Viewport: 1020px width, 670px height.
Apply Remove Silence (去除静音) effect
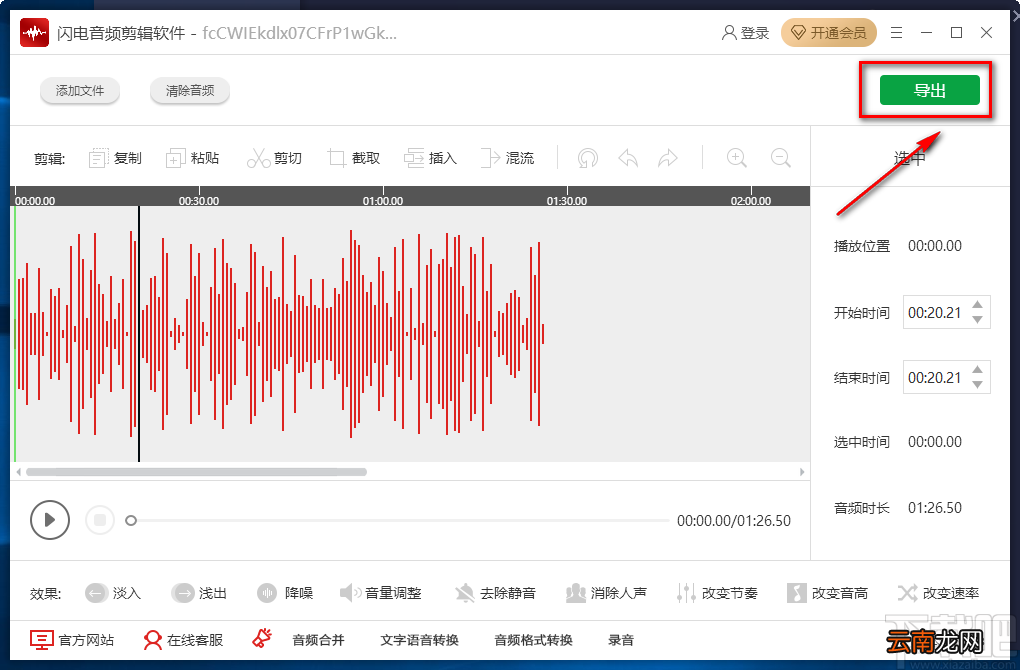tap(495, 593)
